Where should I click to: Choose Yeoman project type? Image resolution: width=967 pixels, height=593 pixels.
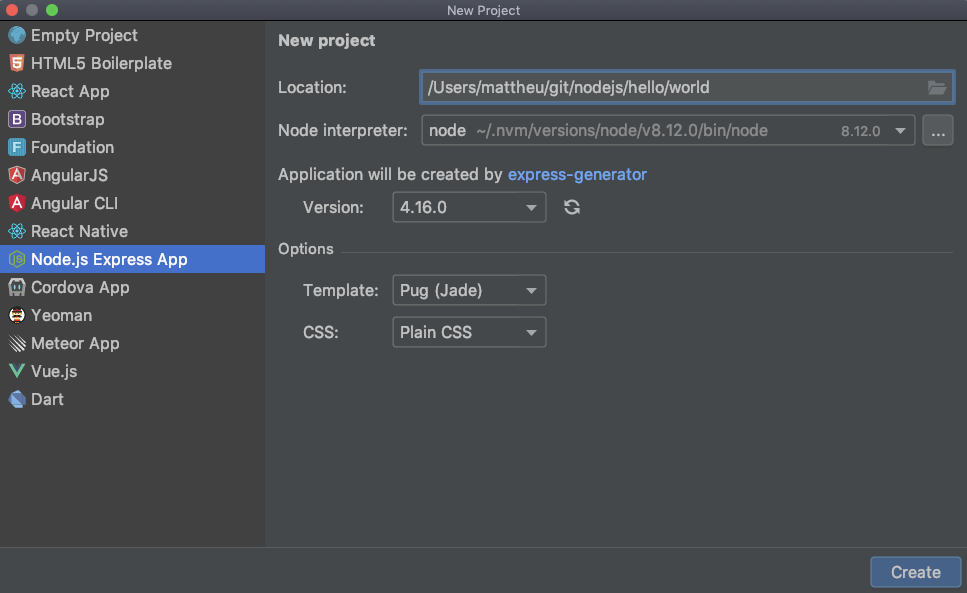[x=133, y=315]
